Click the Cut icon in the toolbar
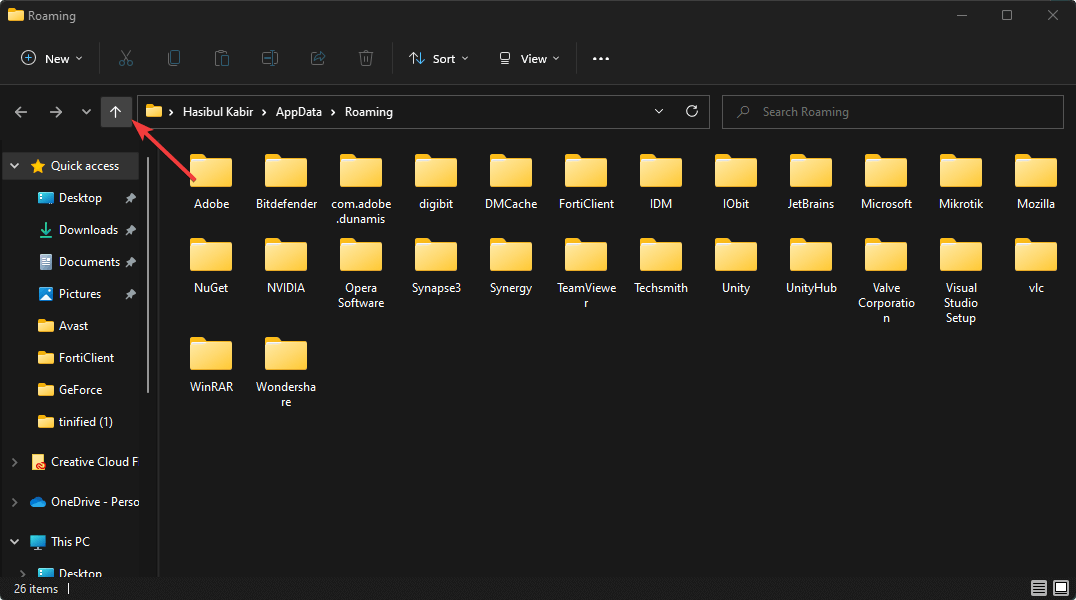 (x=125, y=58)
